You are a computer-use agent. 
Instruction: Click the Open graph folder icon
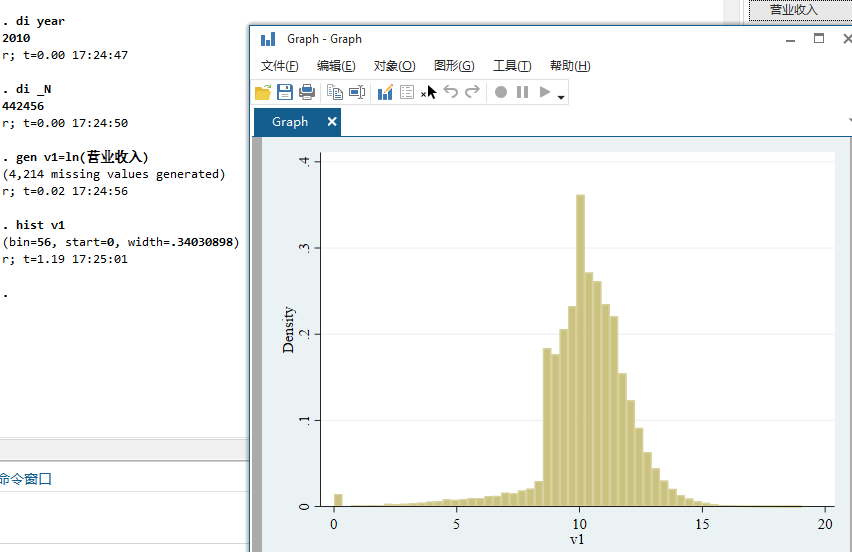263,92
